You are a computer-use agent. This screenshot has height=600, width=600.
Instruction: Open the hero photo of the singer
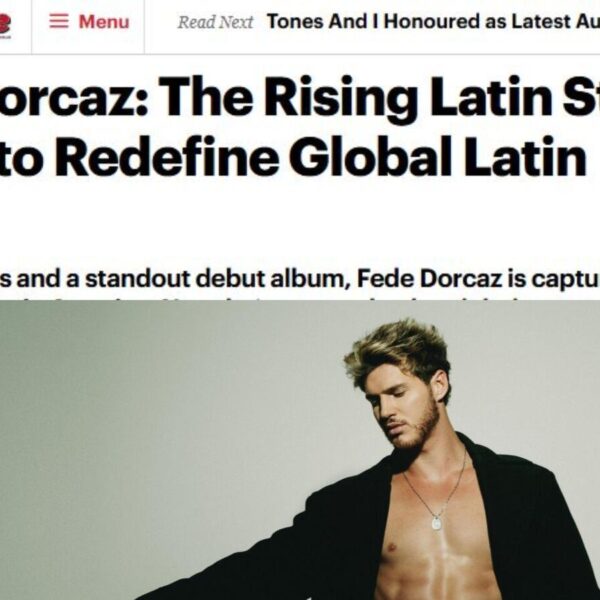point(300,450)
